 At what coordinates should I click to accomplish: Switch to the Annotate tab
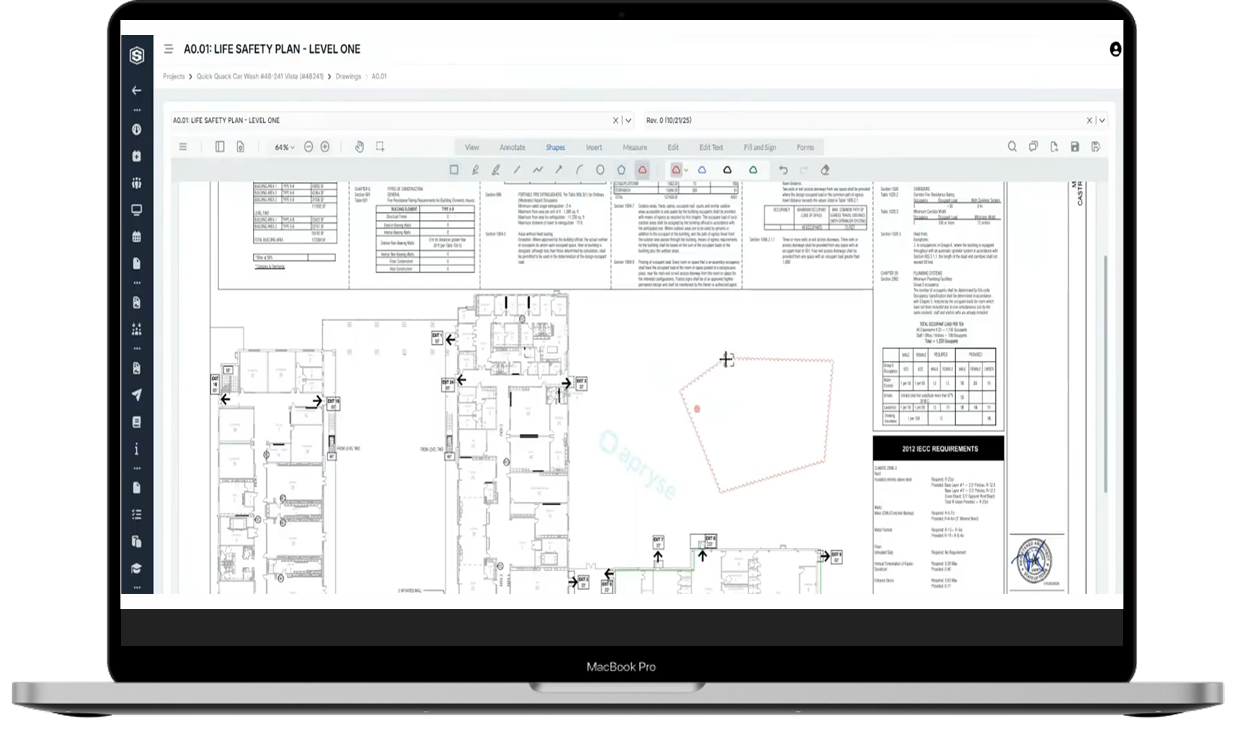pos(512,147)
